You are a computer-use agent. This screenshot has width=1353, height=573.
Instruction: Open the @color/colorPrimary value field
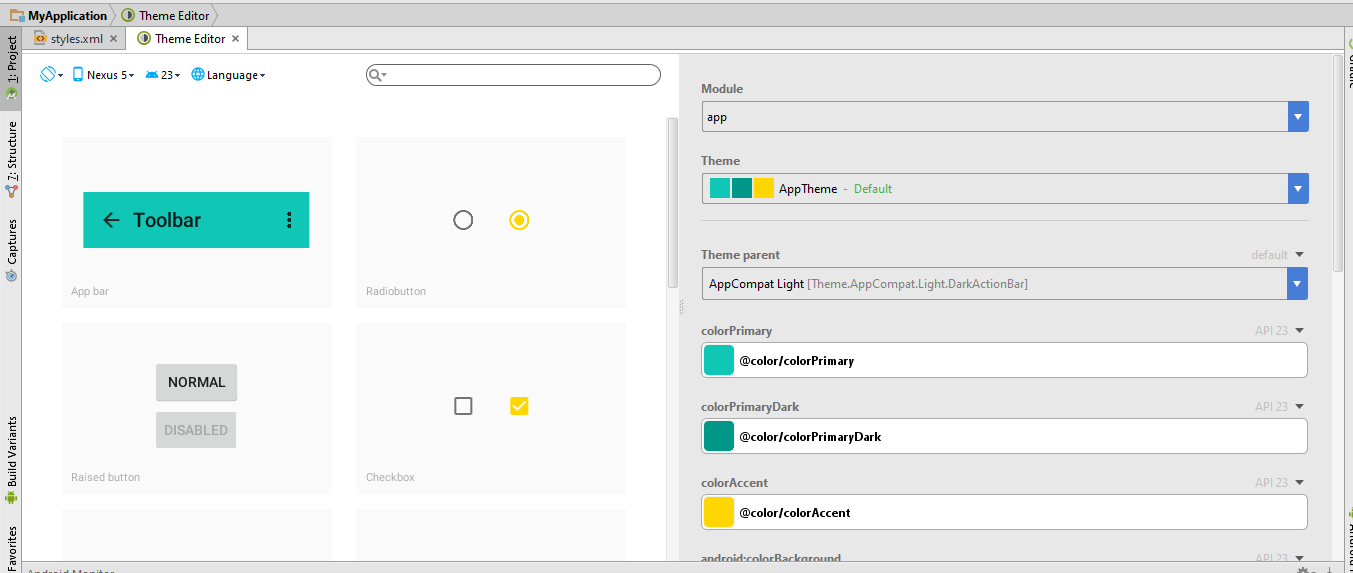(x=1005, y=360)
